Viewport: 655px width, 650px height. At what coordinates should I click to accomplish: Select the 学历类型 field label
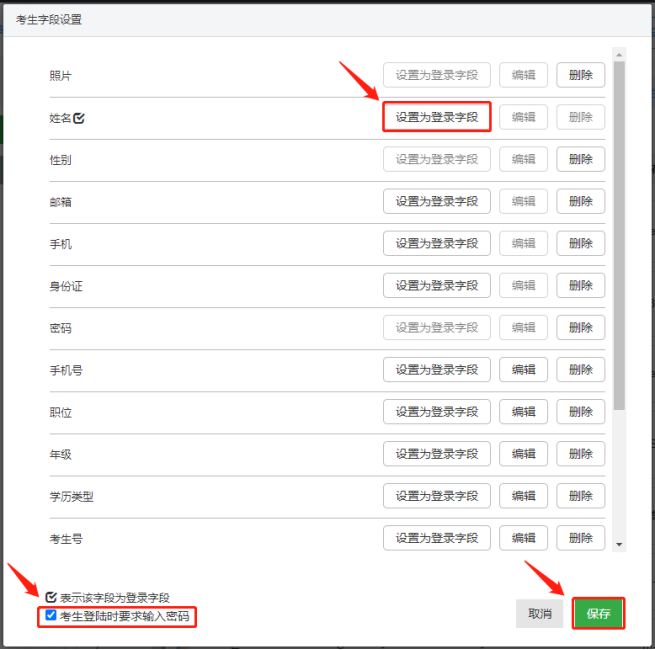click(71, 497)
